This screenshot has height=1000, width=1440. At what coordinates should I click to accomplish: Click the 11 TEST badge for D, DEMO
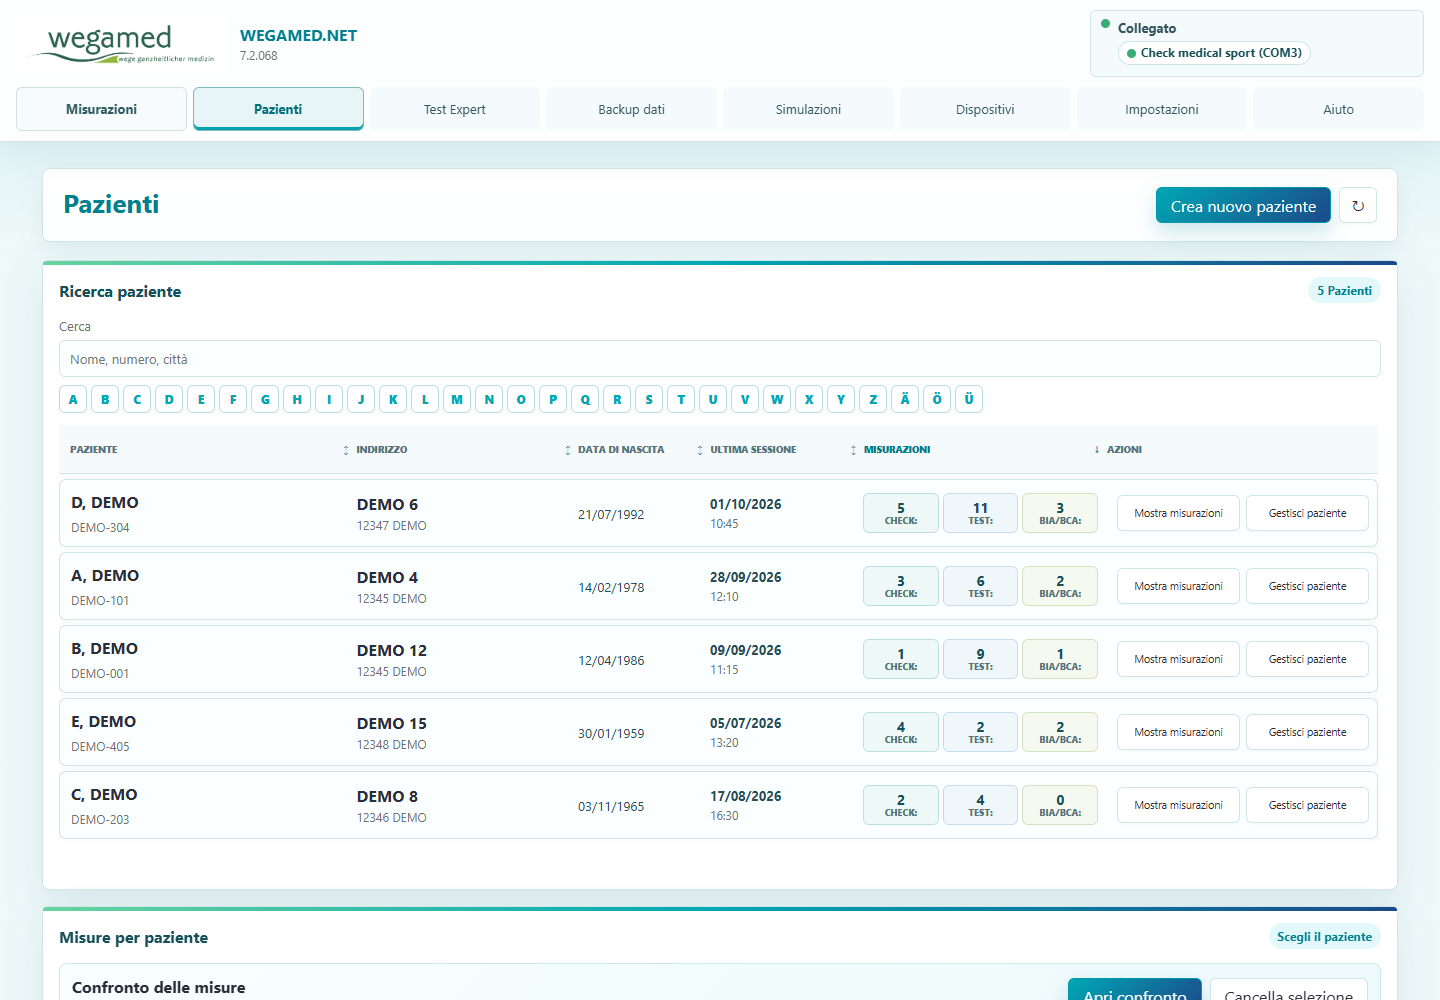click(x=980, y=513)
